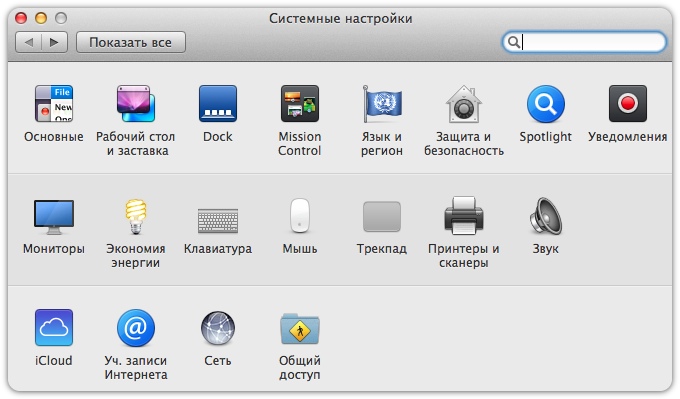The image size is (680, 399).
Task: Click the Системные настройки window title
Action: pyautogui.click(x=340, y=18)
